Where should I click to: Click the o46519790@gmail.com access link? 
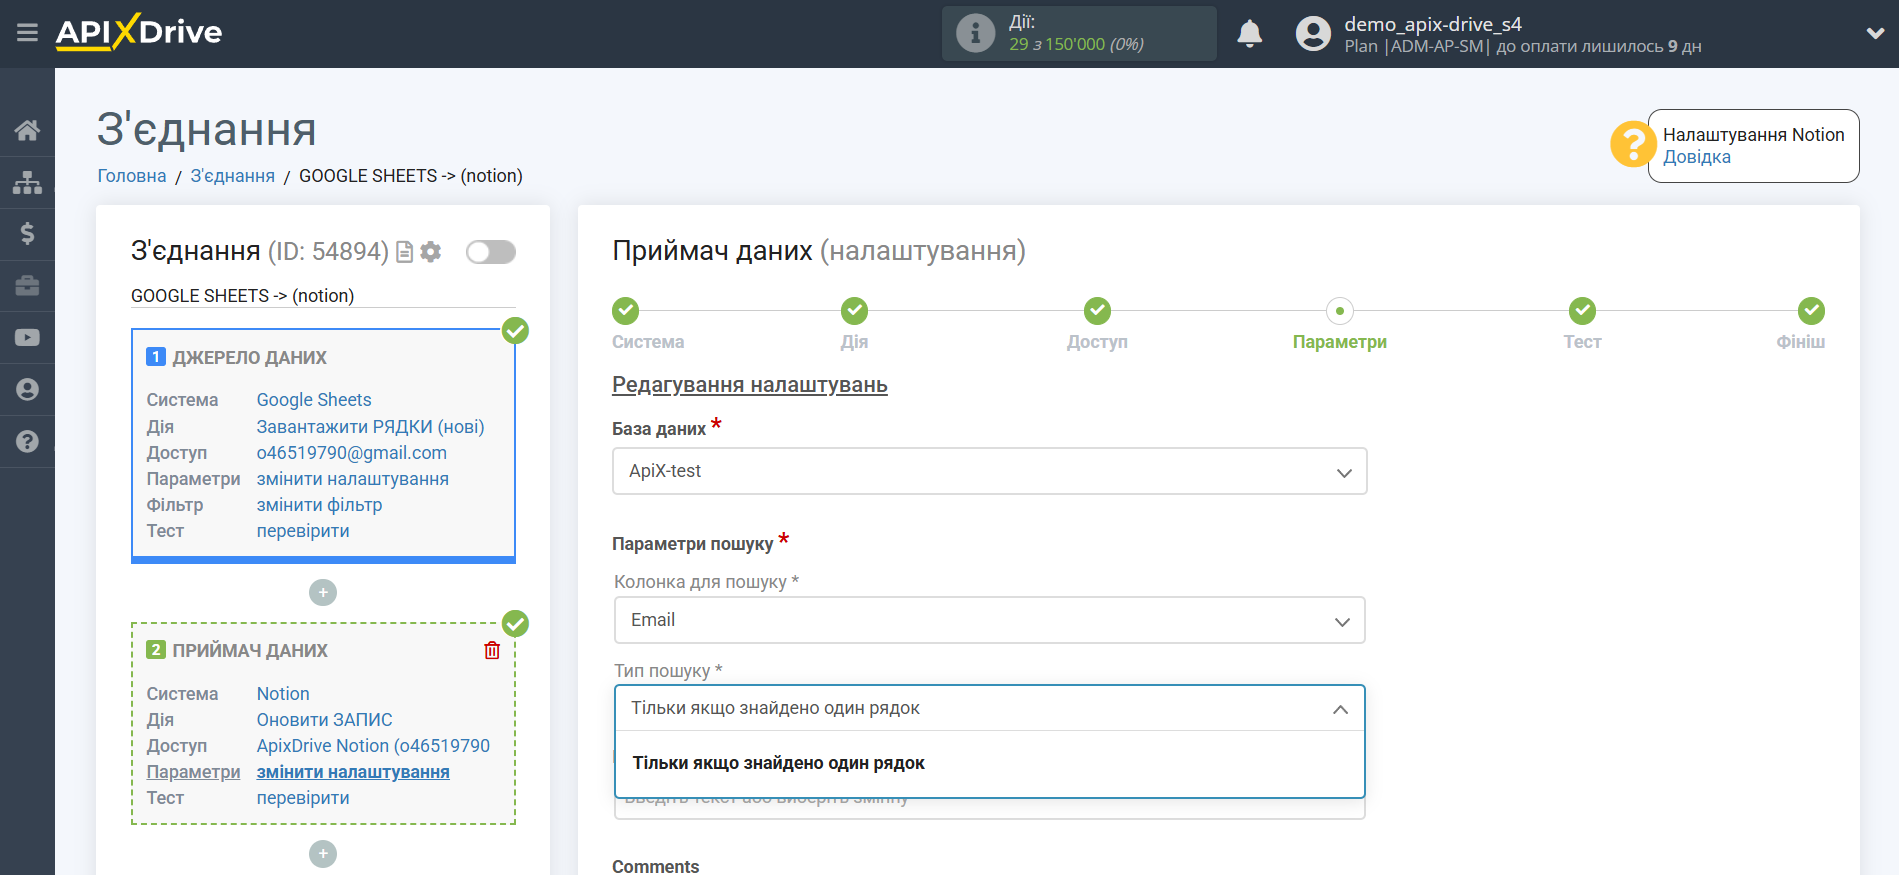[x=352, y=453]
